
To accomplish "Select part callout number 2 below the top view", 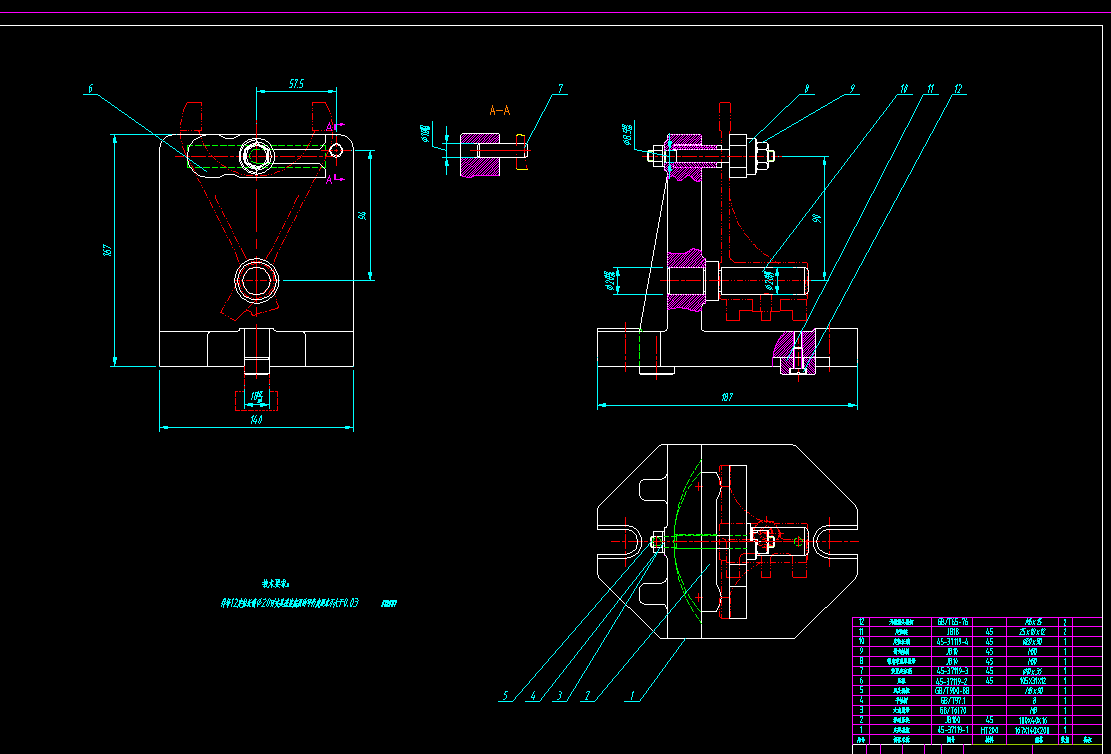I will [587, 697].
